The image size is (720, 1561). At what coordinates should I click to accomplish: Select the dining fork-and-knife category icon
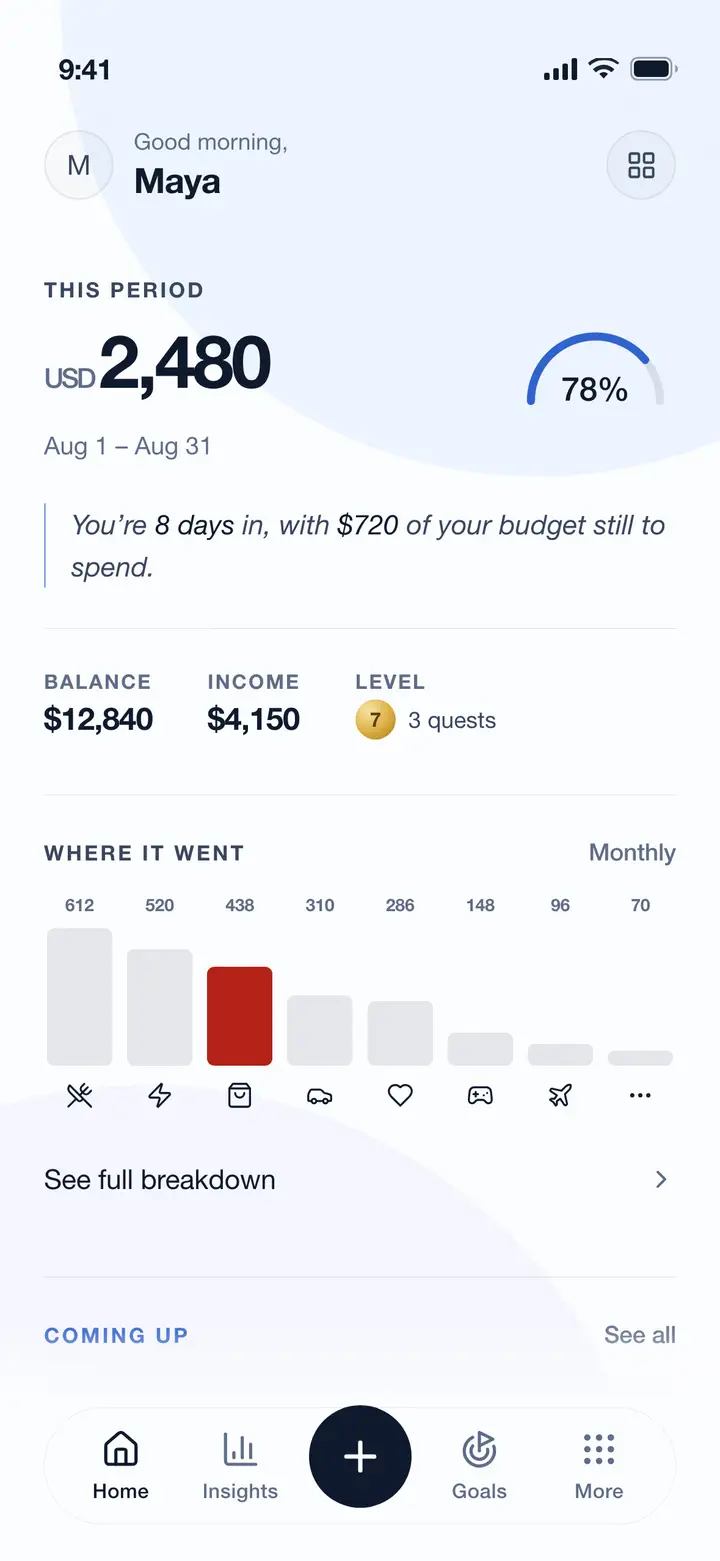[x=80, y=1096]
